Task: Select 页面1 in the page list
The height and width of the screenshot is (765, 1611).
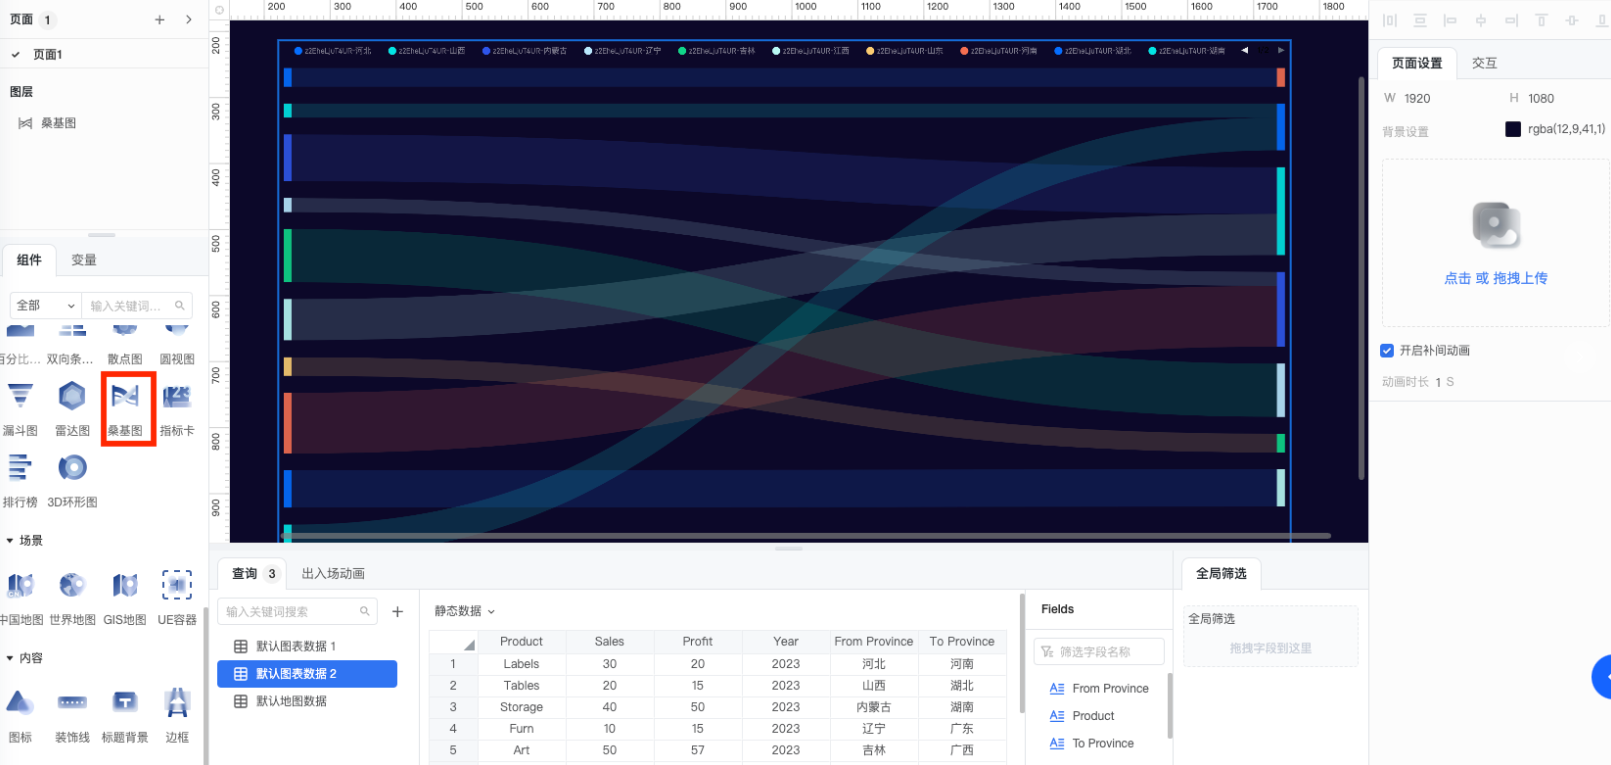Action: (x=104, y=55)
